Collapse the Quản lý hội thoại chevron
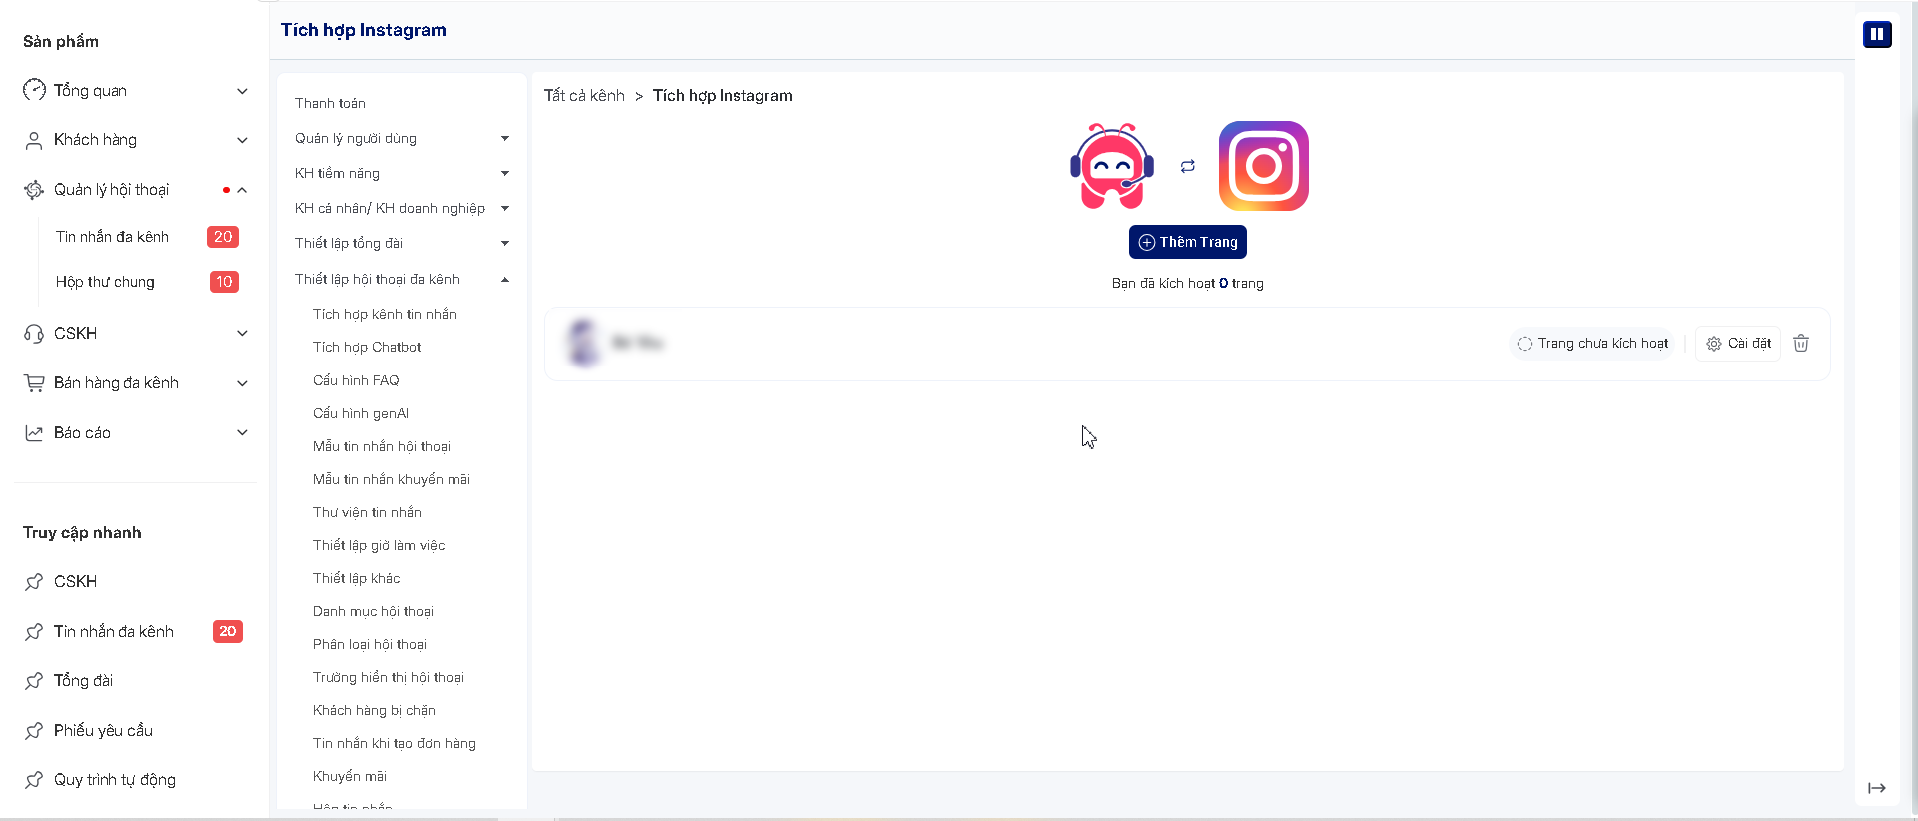Viewport: 1918px width, 821px height. coord(242,190)
